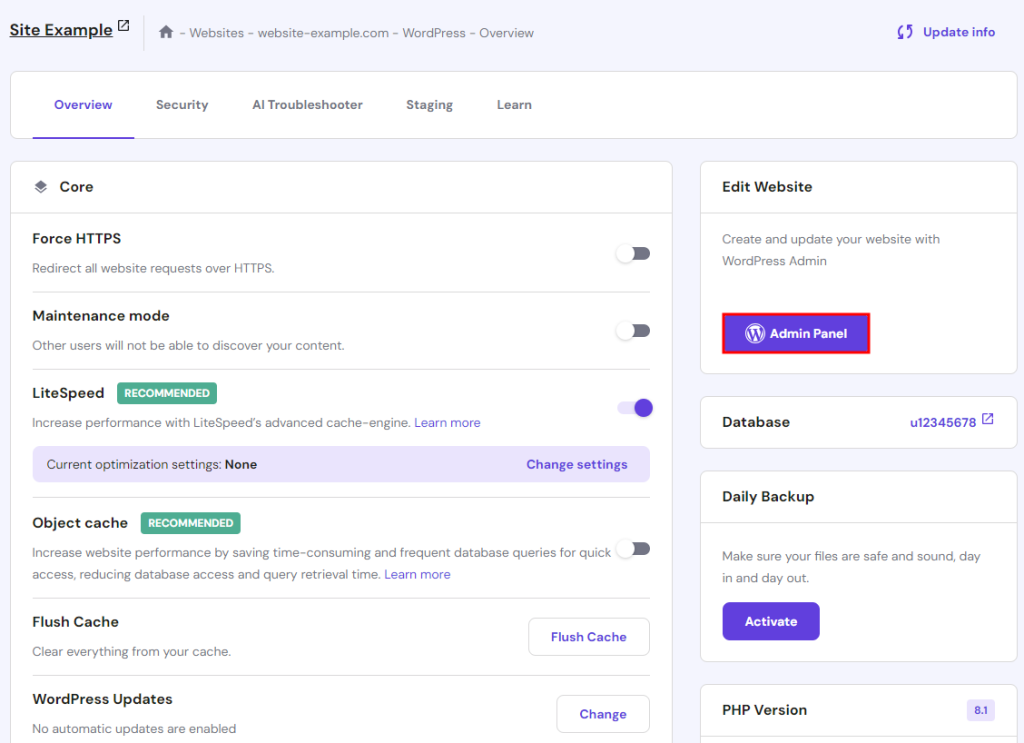Select the Staging tab
Viewport: 1024px width, 743px height.
pos(429,104)
